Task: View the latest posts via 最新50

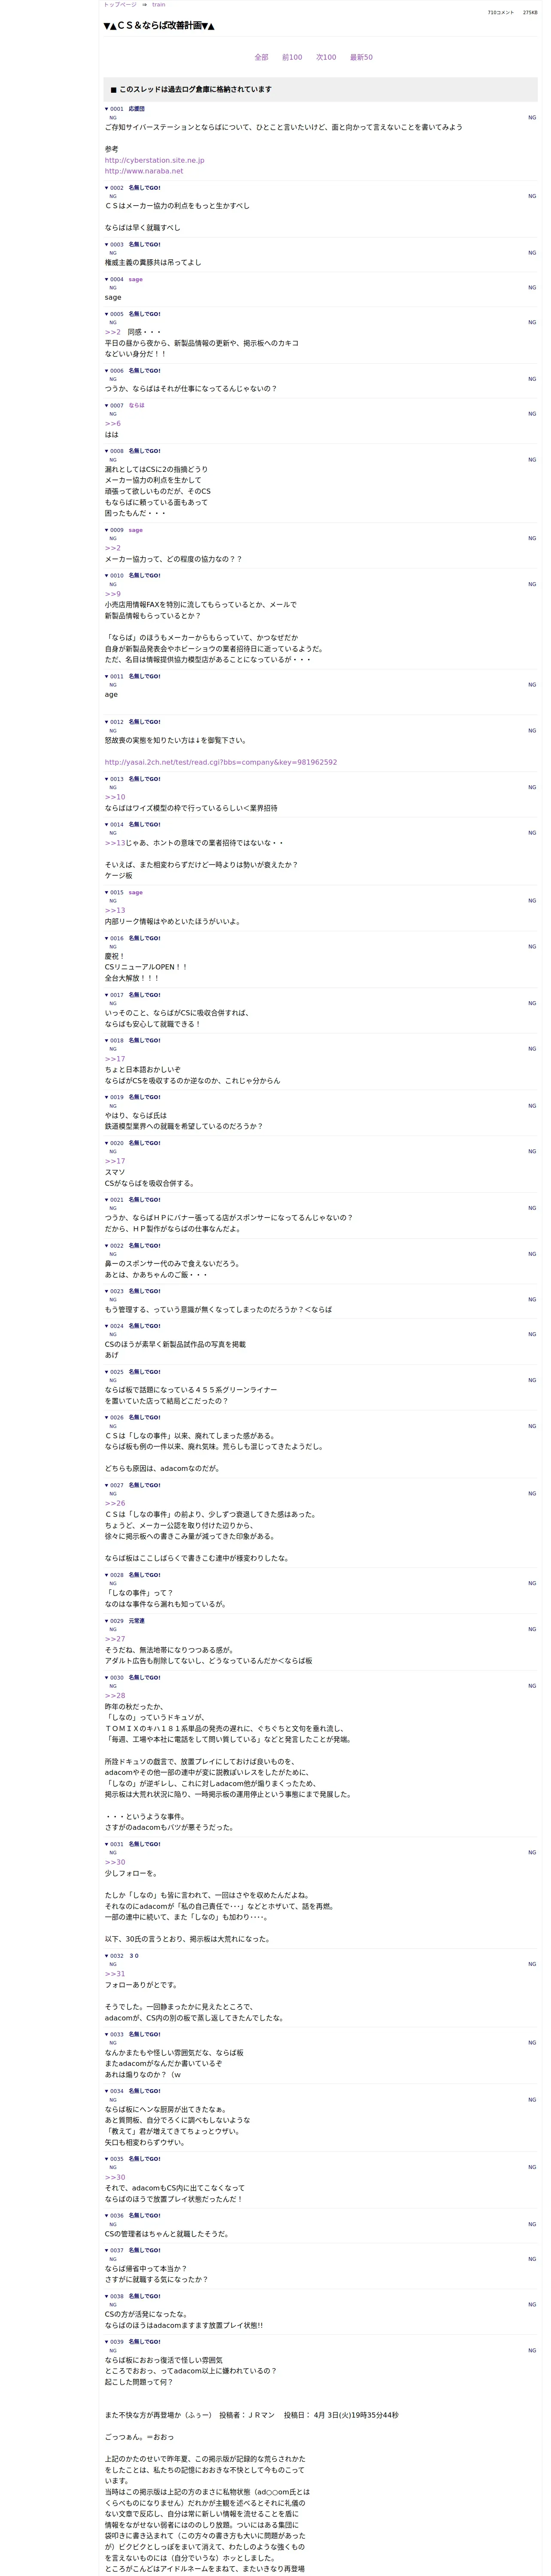Action: click(x=361, y=58)
